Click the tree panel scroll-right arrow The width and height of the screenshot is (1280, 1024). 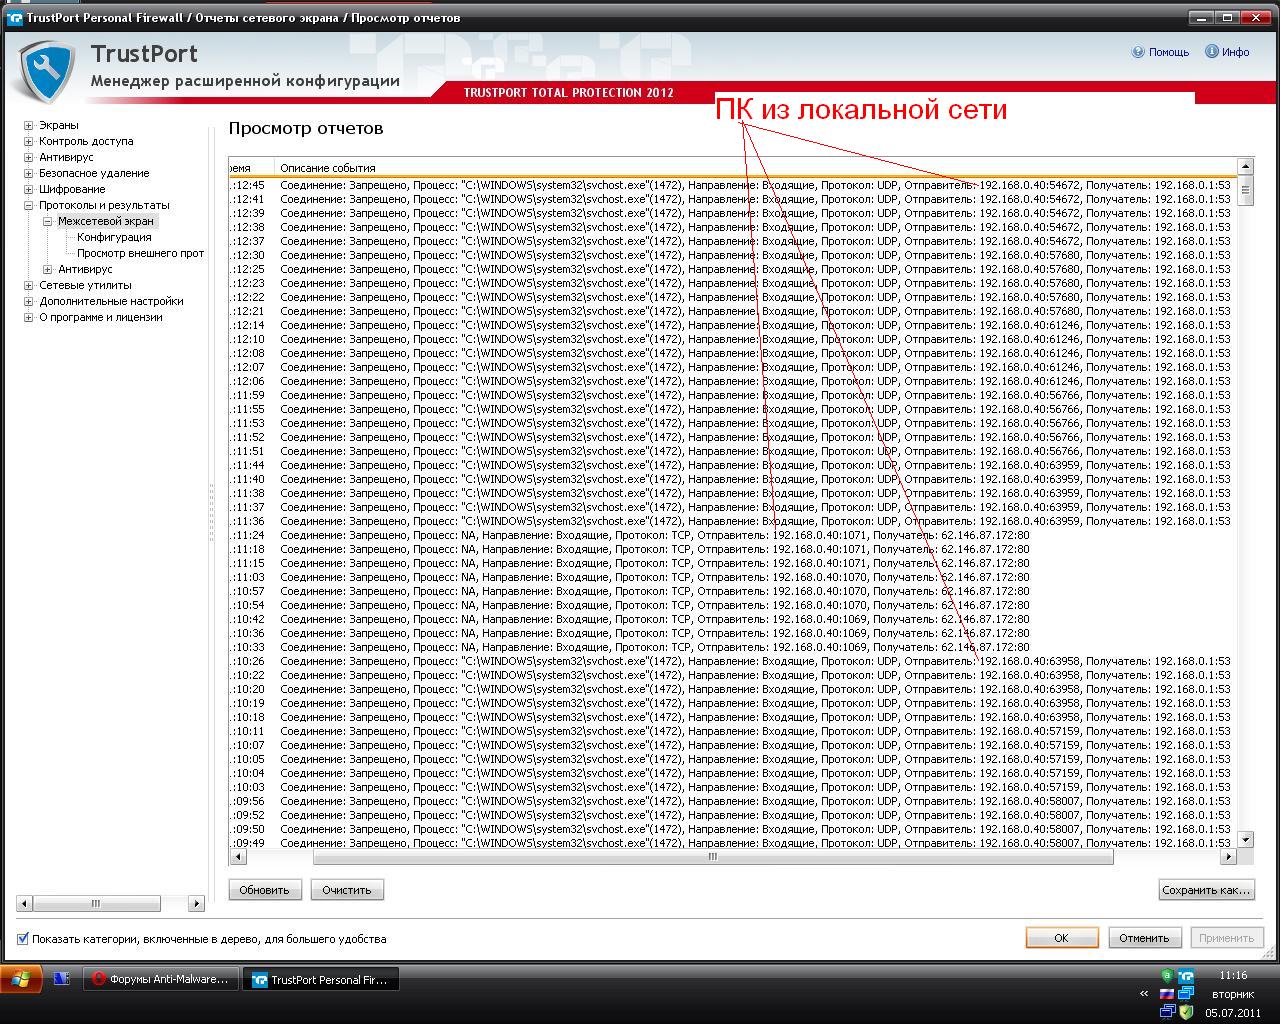pos(196,904)
